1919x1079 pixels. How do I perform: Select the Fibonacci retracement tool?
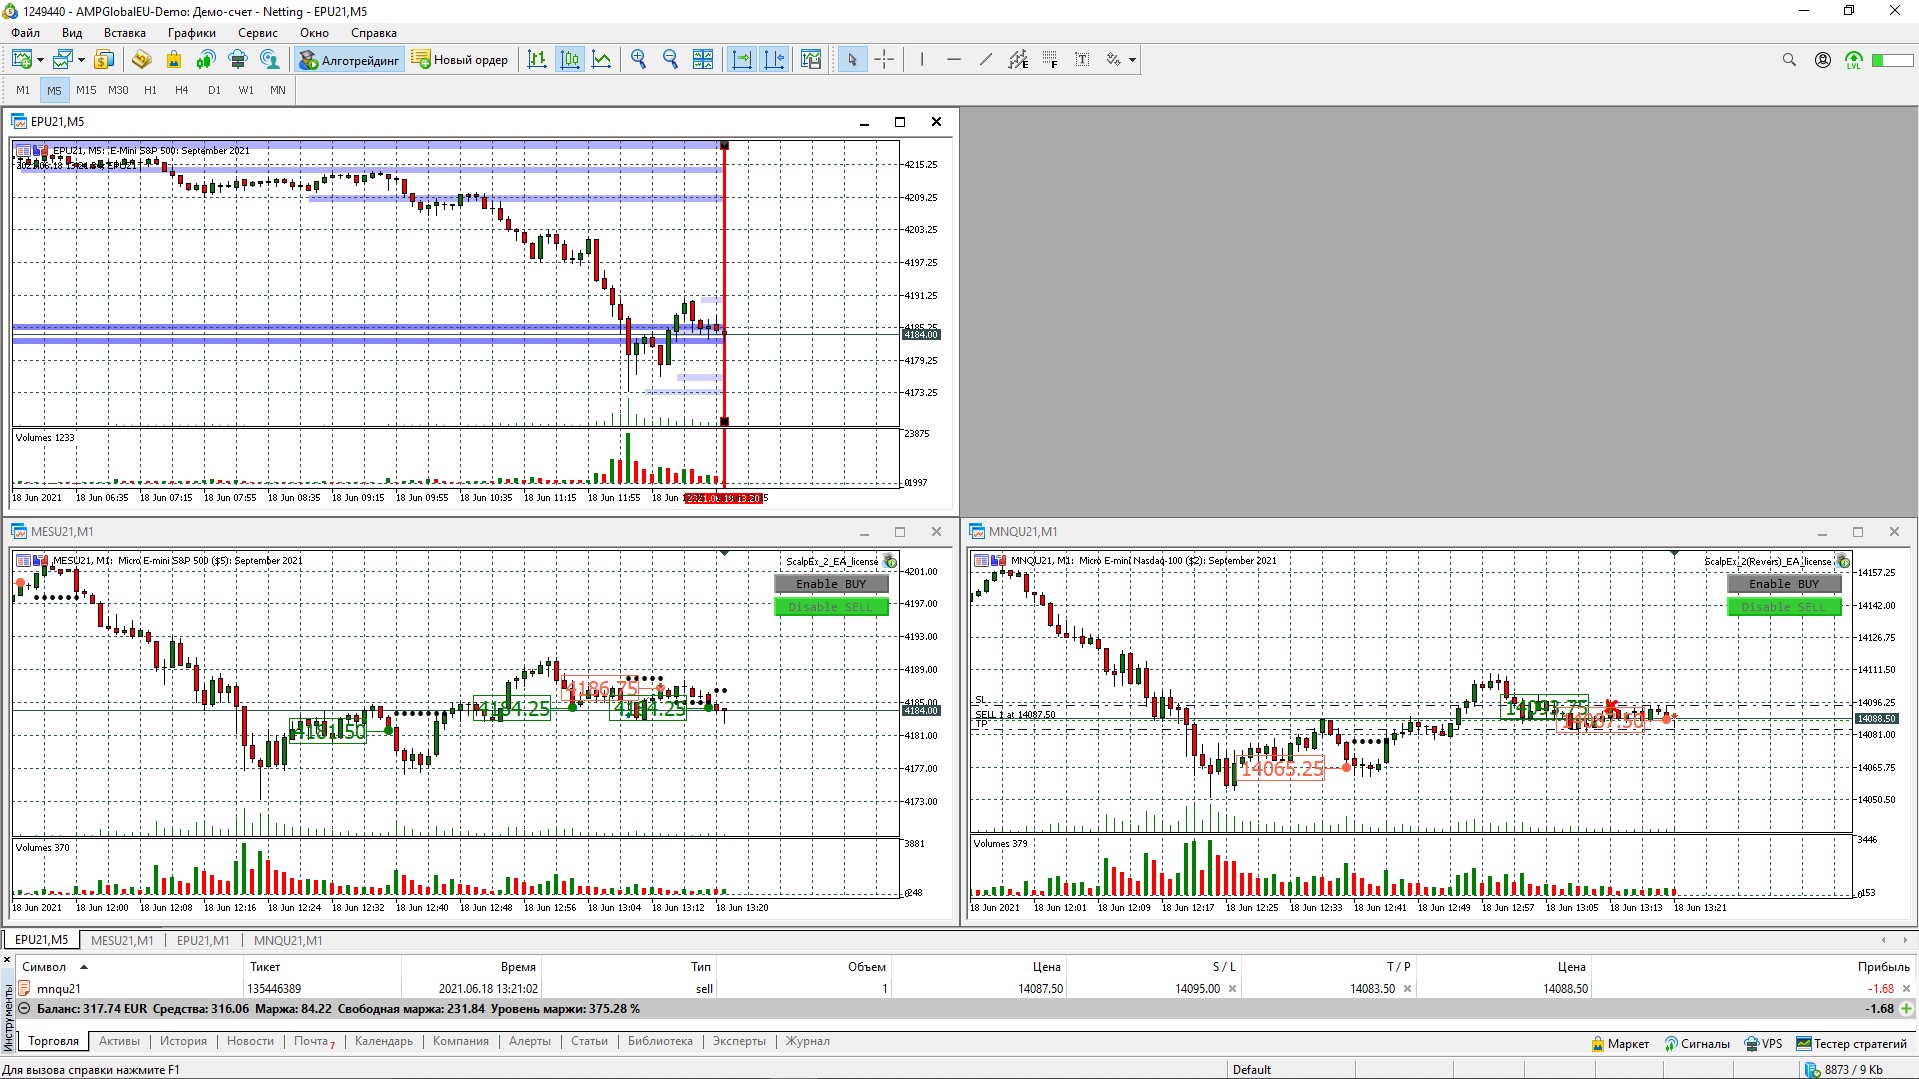1050,60
